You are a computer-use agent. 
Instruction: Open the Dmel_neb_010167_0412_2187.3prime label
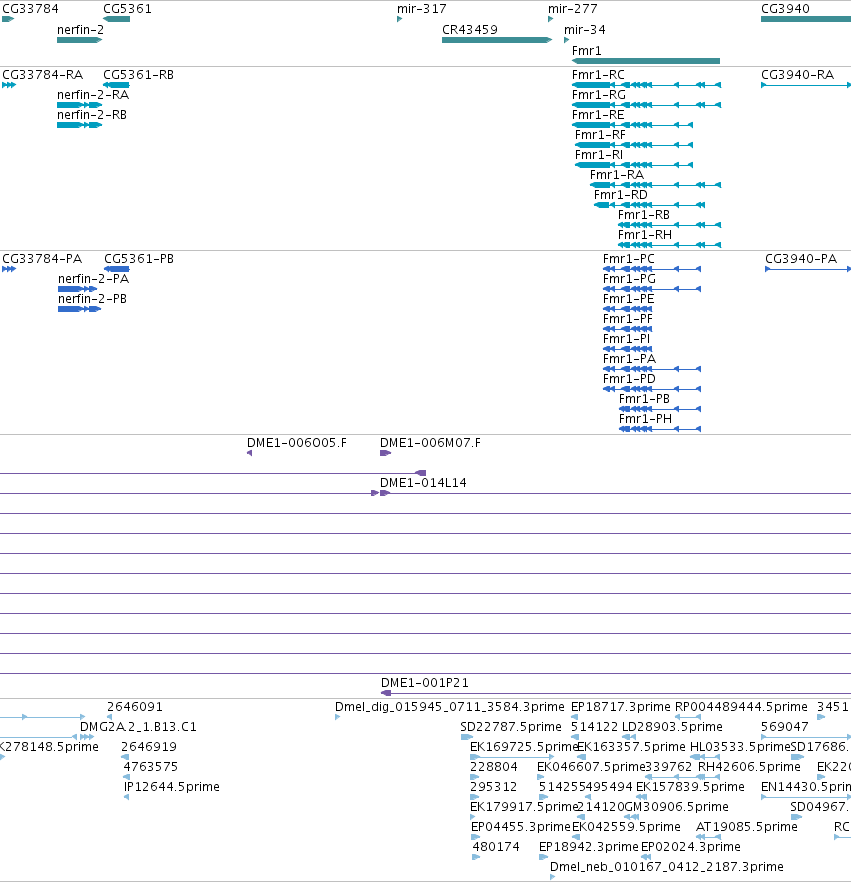coord(667,867)
